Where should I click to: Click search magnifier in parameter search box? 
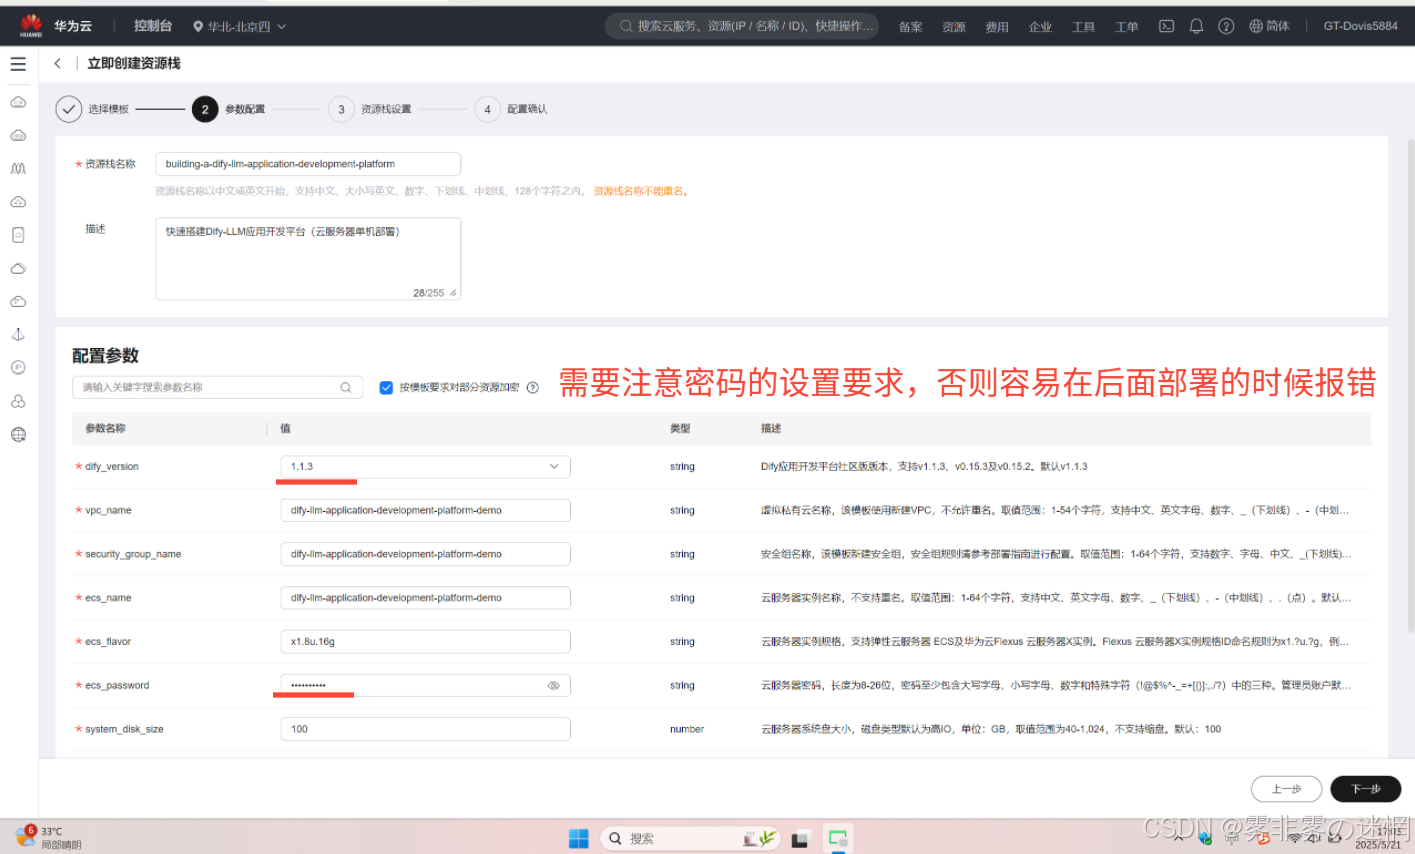pos(346,387)
